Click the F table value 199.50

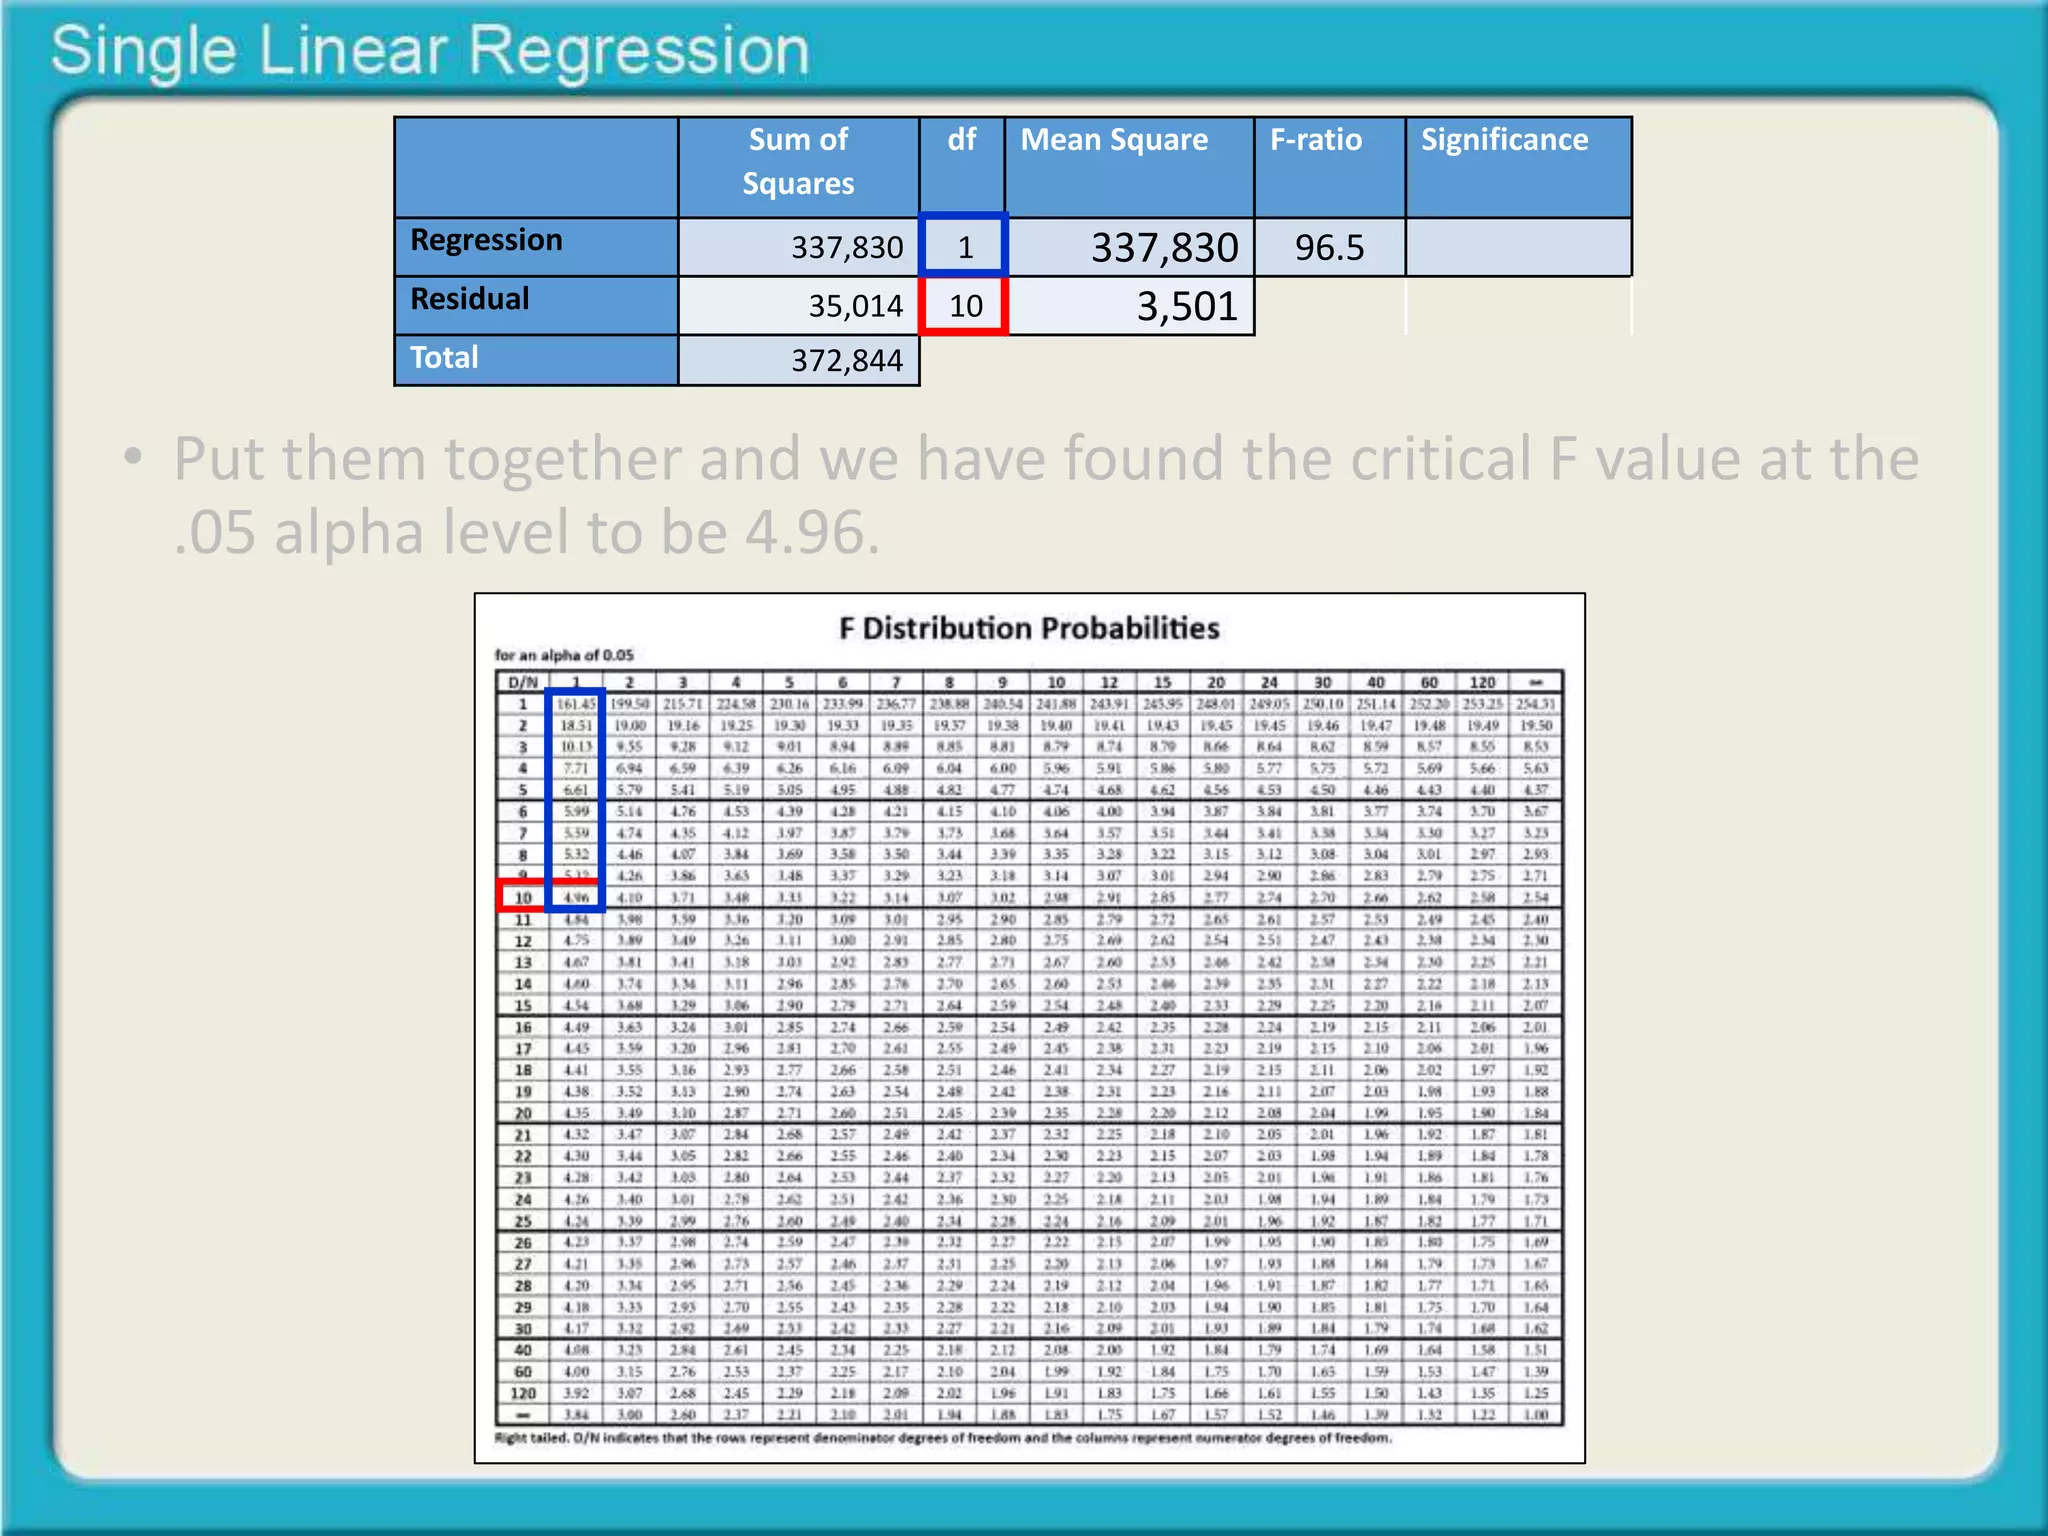pyautogui.click(x=630, y=704)
